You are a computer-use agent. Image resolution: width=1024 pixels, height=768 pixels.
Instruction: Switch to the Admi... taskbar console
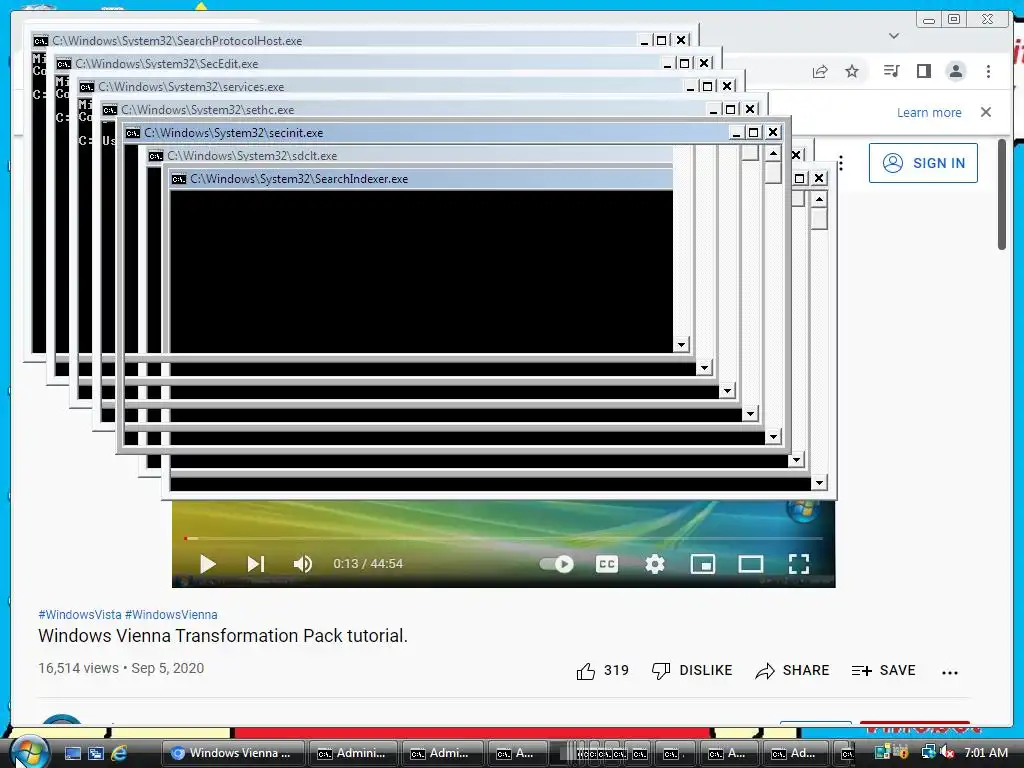[443, 753]
